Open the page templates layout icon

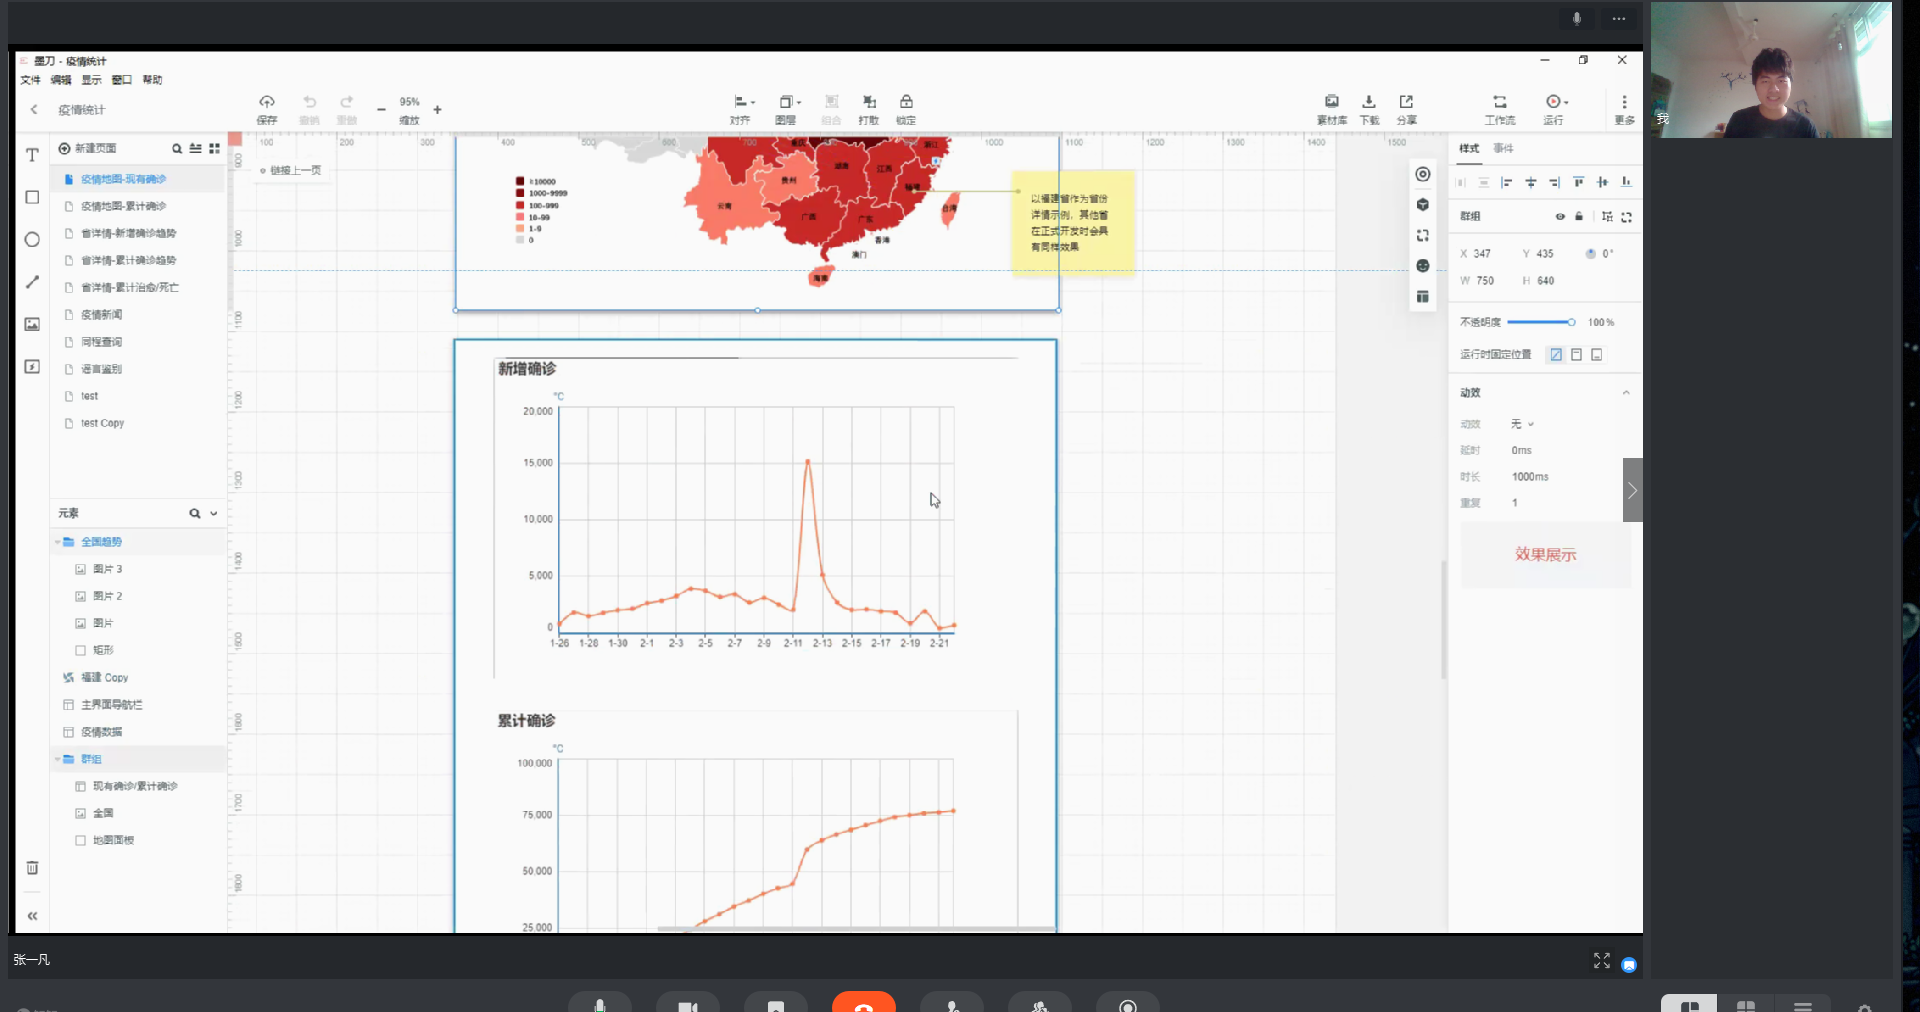1423,297
